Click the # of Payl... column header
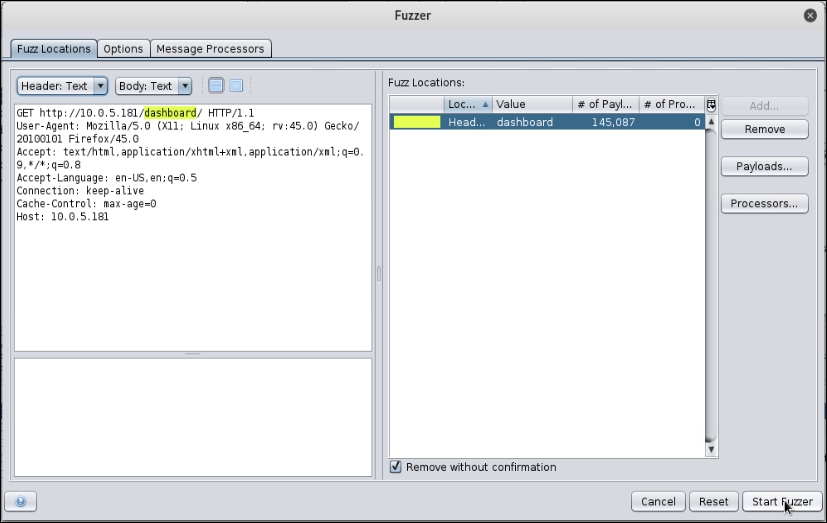The width and height of the screenshot is (827, 523). click(x=605, y=104)
